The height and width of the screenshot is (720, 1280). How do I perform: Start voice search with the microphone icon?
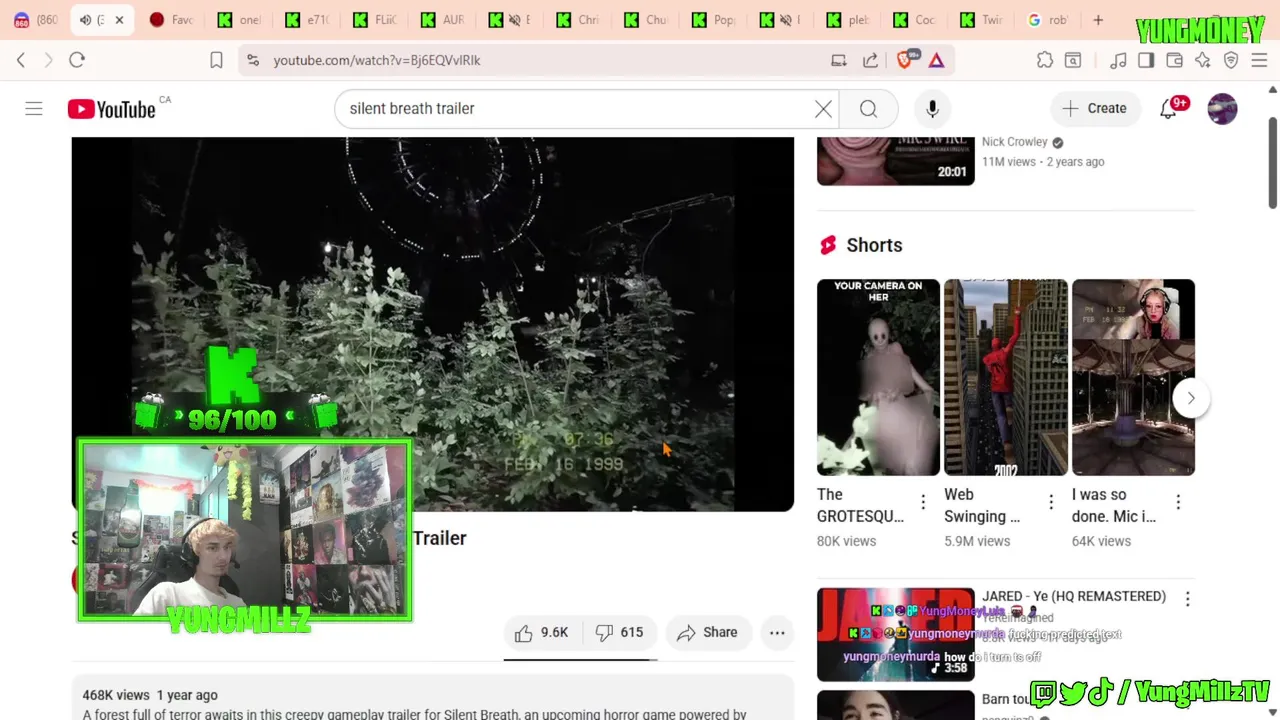pyautogui.click(x=932, y=108)
